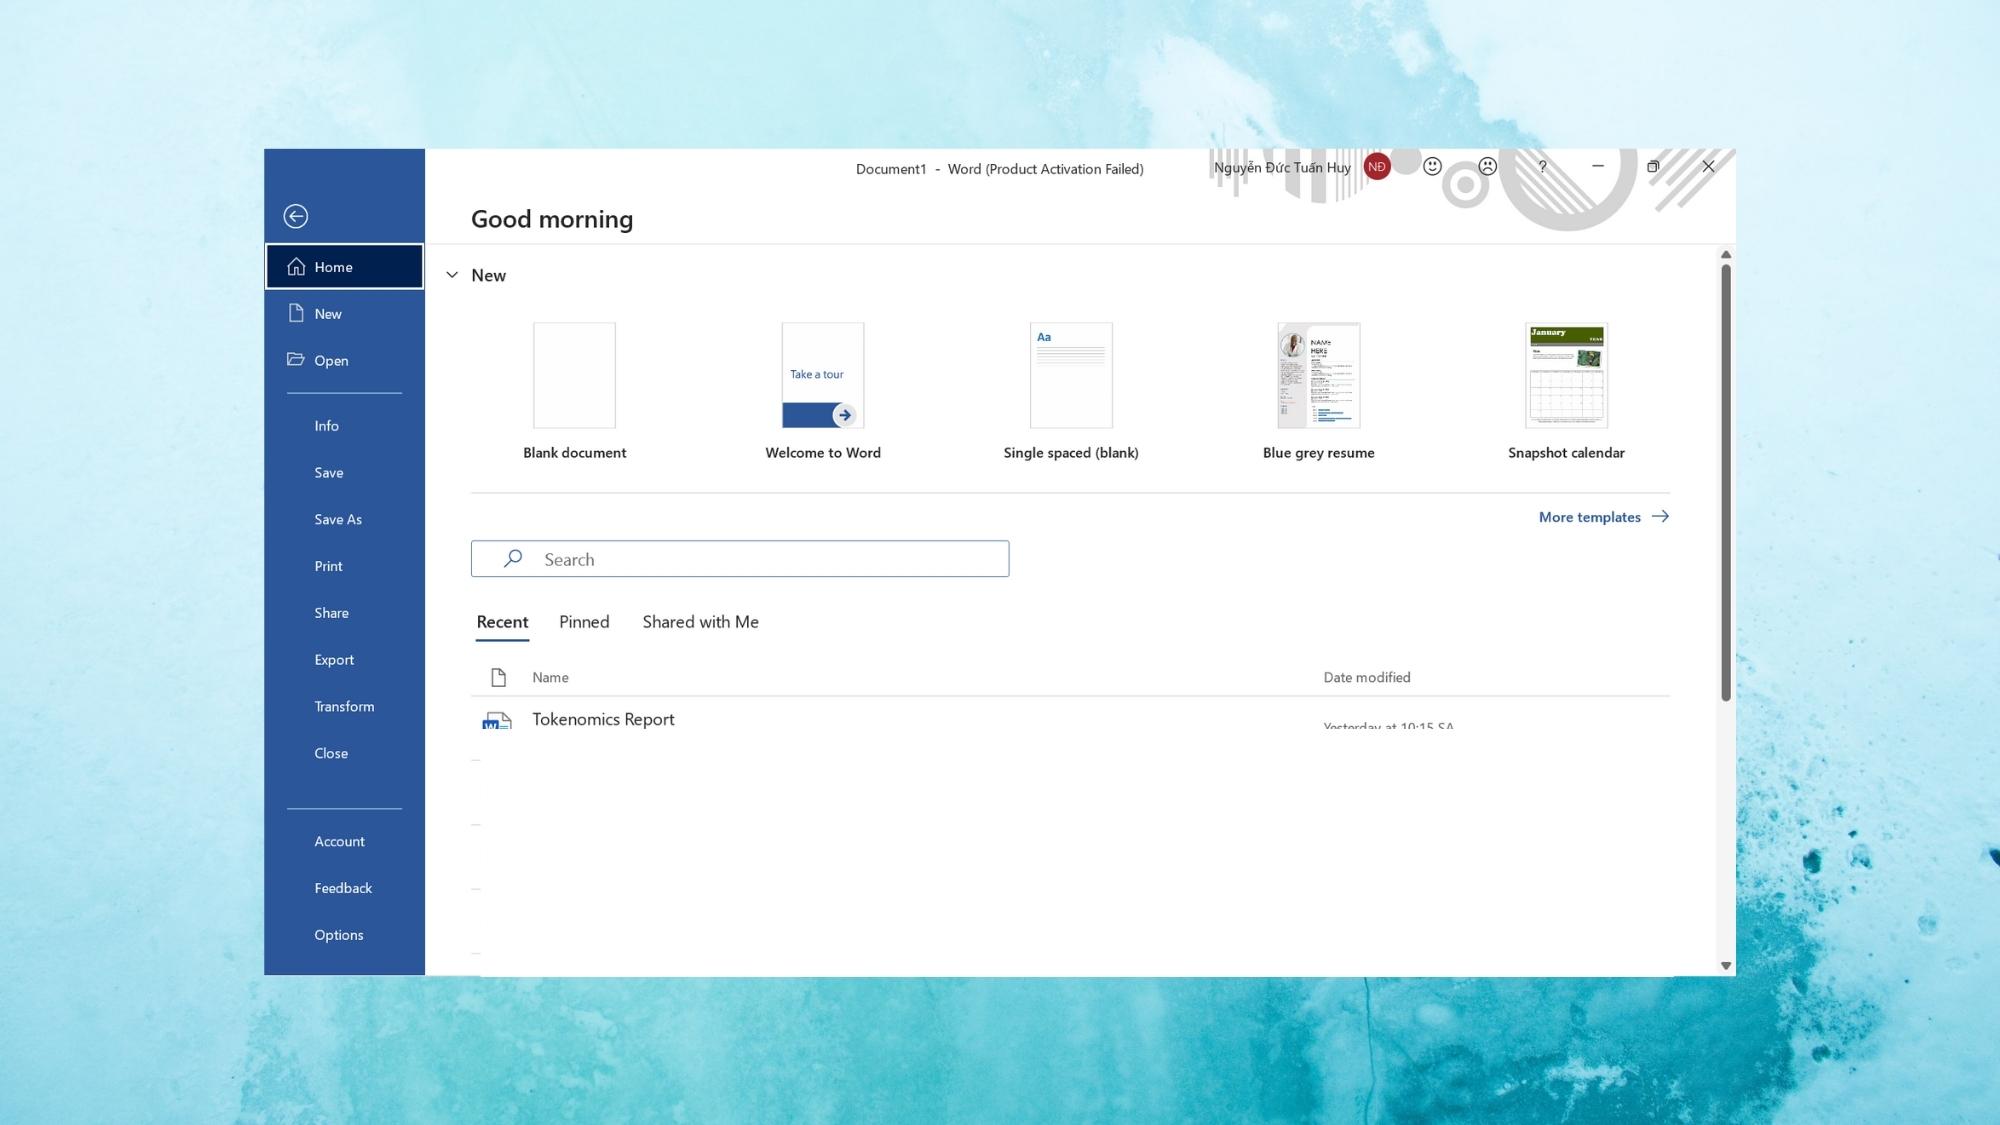The image size is (2000, 1125).
Task: Click the help question mark icon
Action: pos(1541,165)
